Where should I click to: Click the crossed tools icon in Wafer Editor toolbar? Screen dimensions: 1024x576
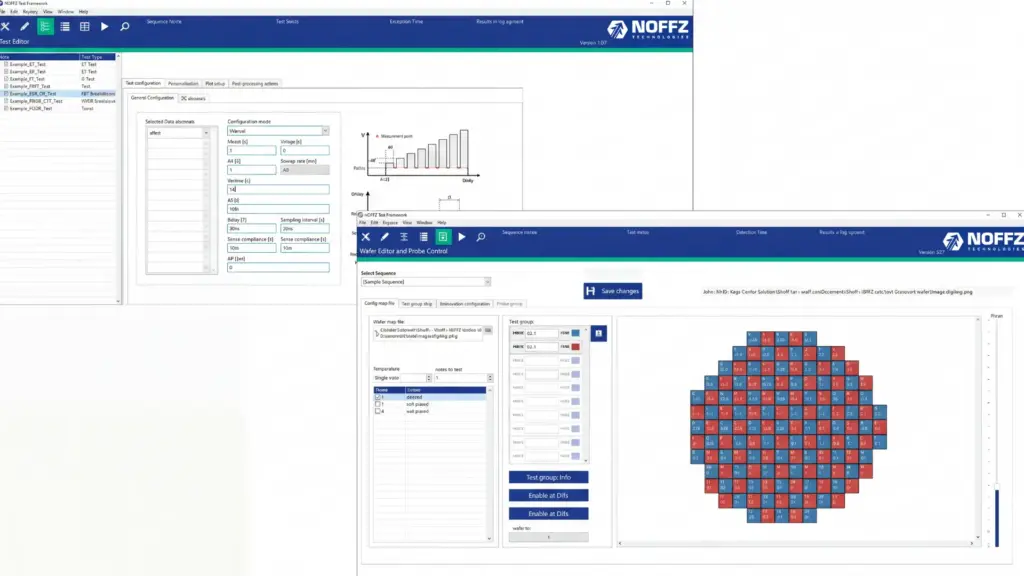[x=366, y=237]
